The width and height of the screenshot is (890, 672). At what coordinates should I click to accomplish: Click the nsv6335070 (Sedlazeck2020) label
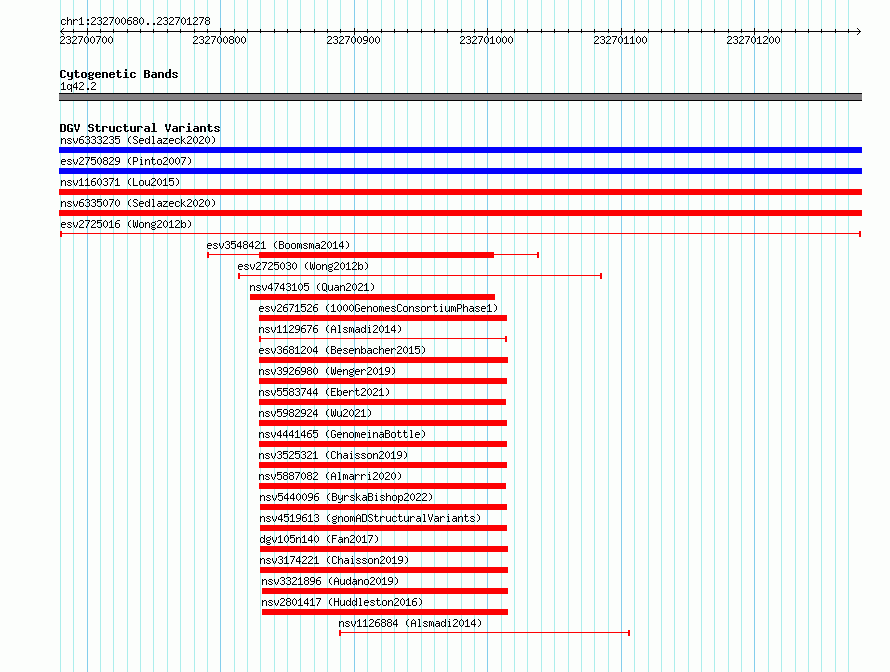pyautogui.click(x=138, y=203)
